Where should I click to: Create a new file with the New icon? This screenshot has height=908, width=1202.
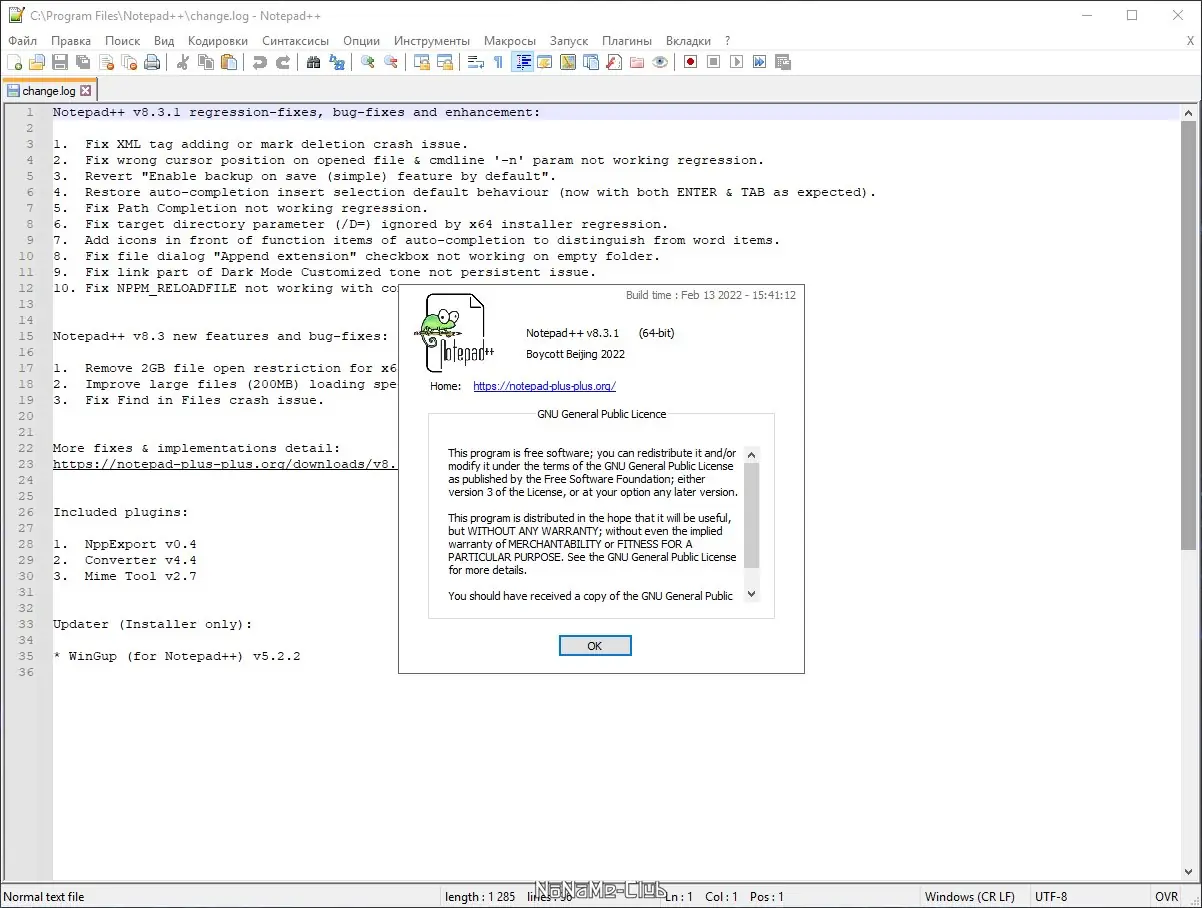(x=14, y=62)
